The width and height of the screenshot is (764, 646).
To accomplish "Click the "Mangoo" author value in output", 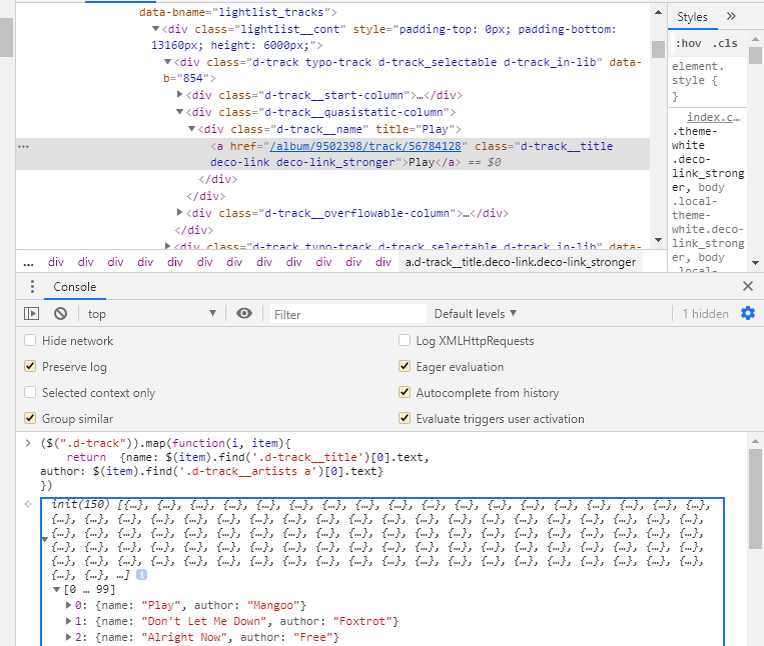I will (x=273, y=605).
